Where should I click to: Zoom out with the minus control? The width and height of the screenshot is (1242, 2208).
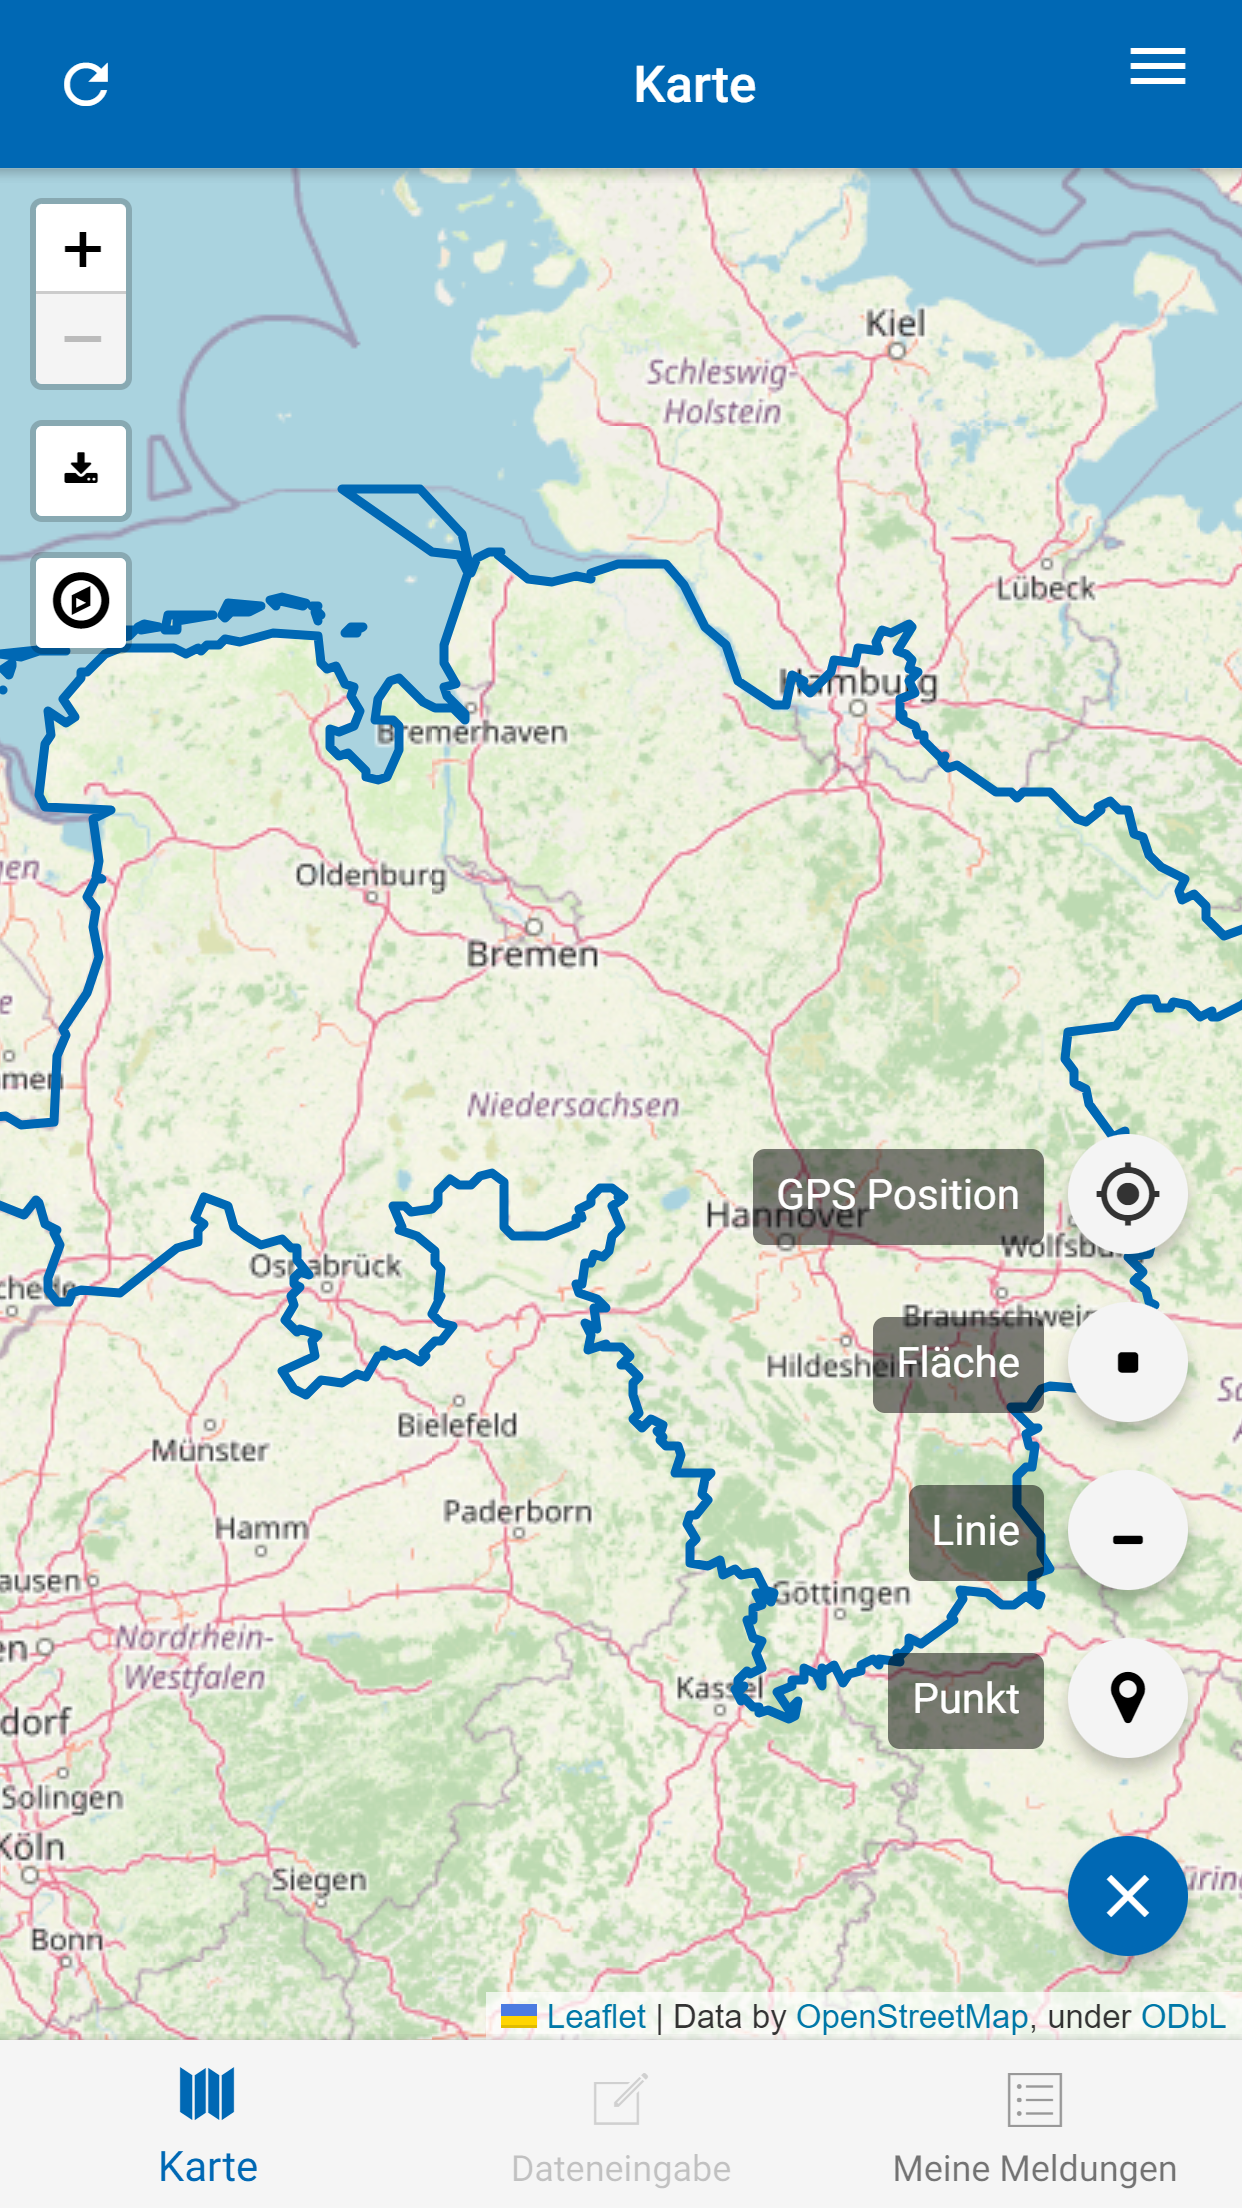82,339
